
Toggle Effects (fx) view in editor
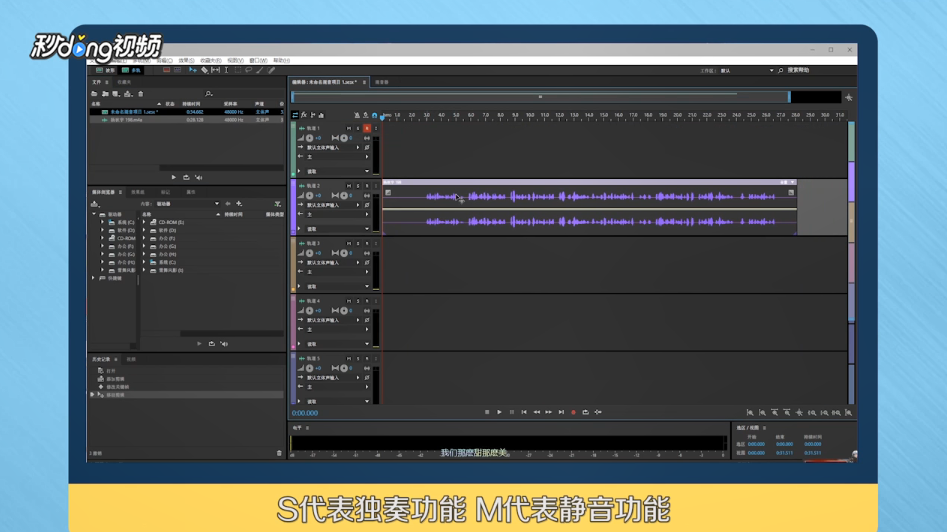pos(304,115)
